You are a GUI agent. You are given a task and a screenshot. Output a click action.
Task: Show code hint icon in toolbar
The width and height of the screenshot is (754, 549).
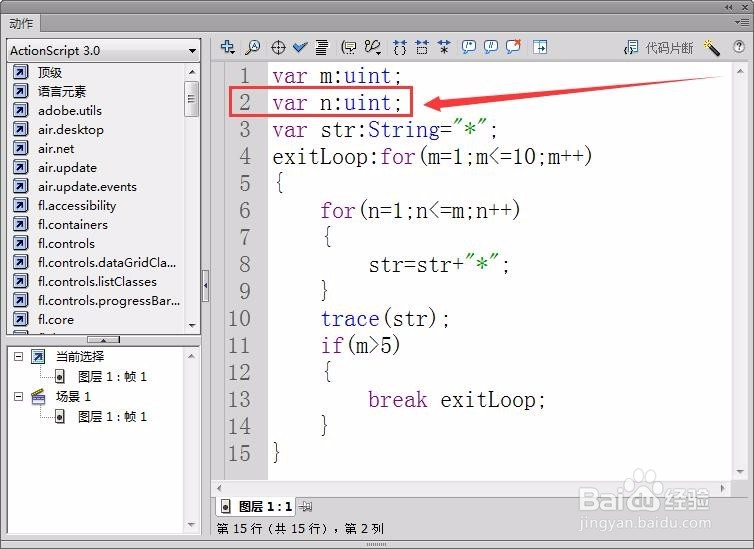(349, 47)
